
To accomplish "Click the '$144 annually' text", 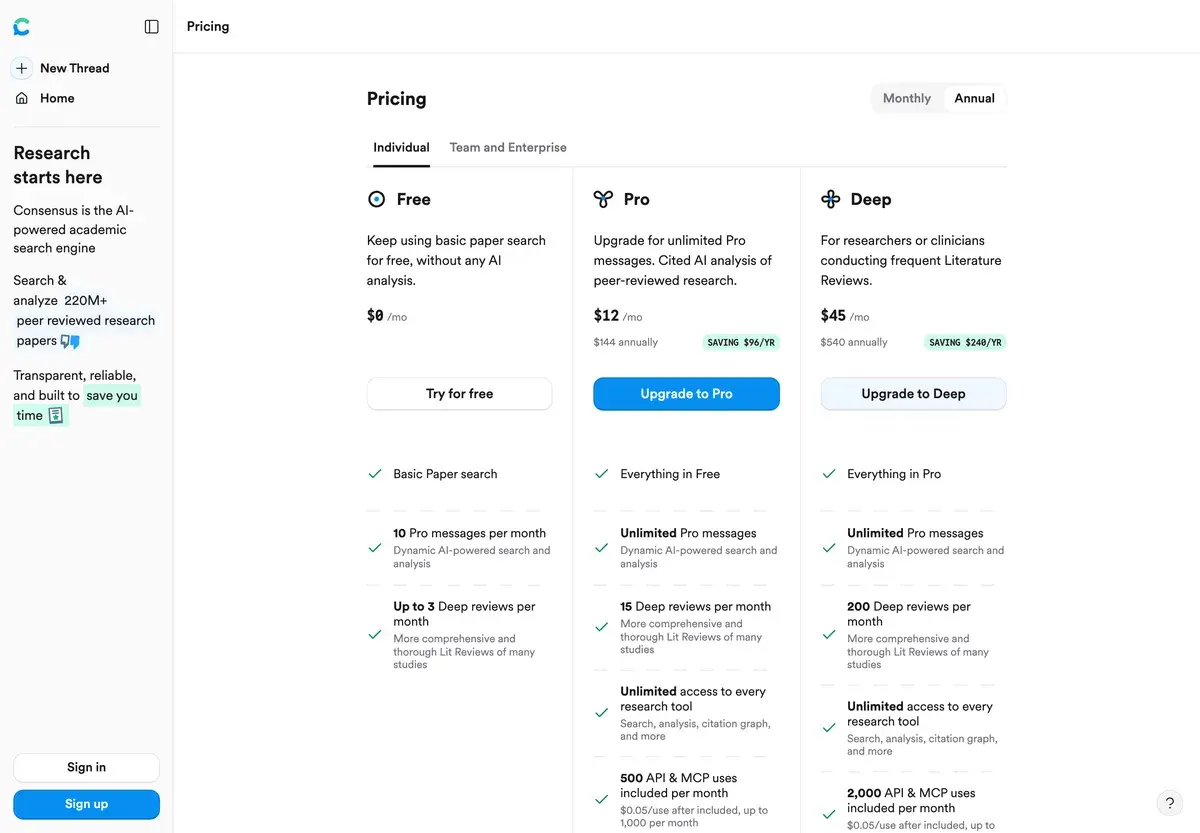I will pos(626,342).
